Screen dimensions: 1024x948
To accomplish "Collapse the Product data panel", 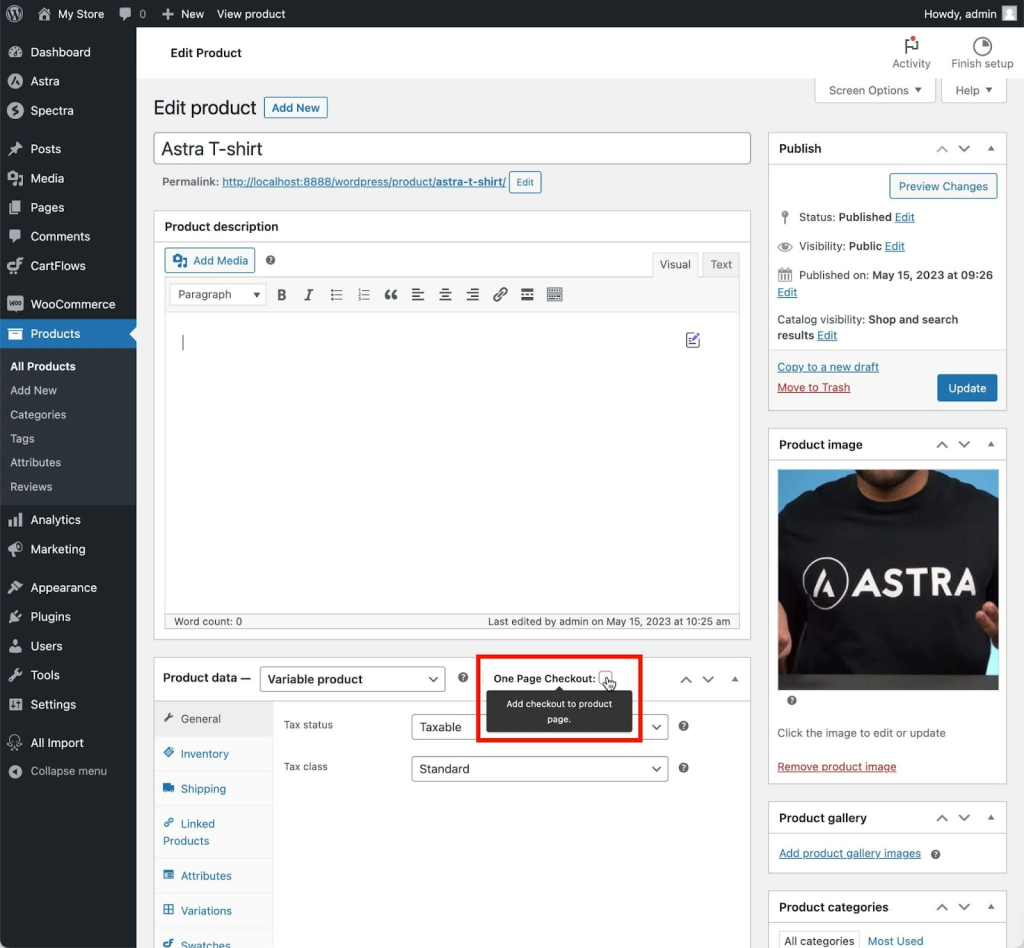I will (735, 680).
